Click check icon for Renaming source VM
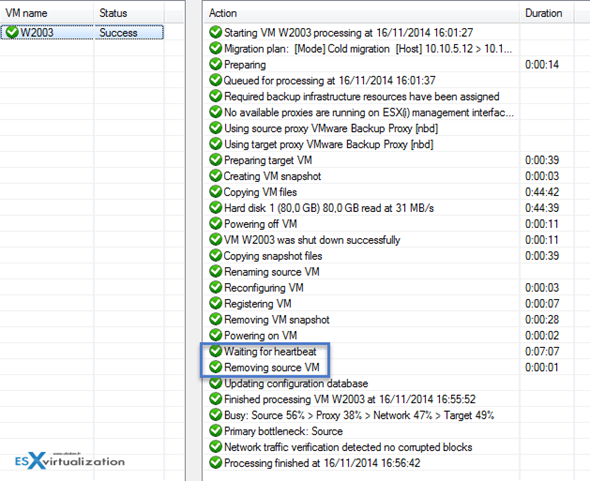This screenshot has height=481, width=590. click(x=216, y=271)
